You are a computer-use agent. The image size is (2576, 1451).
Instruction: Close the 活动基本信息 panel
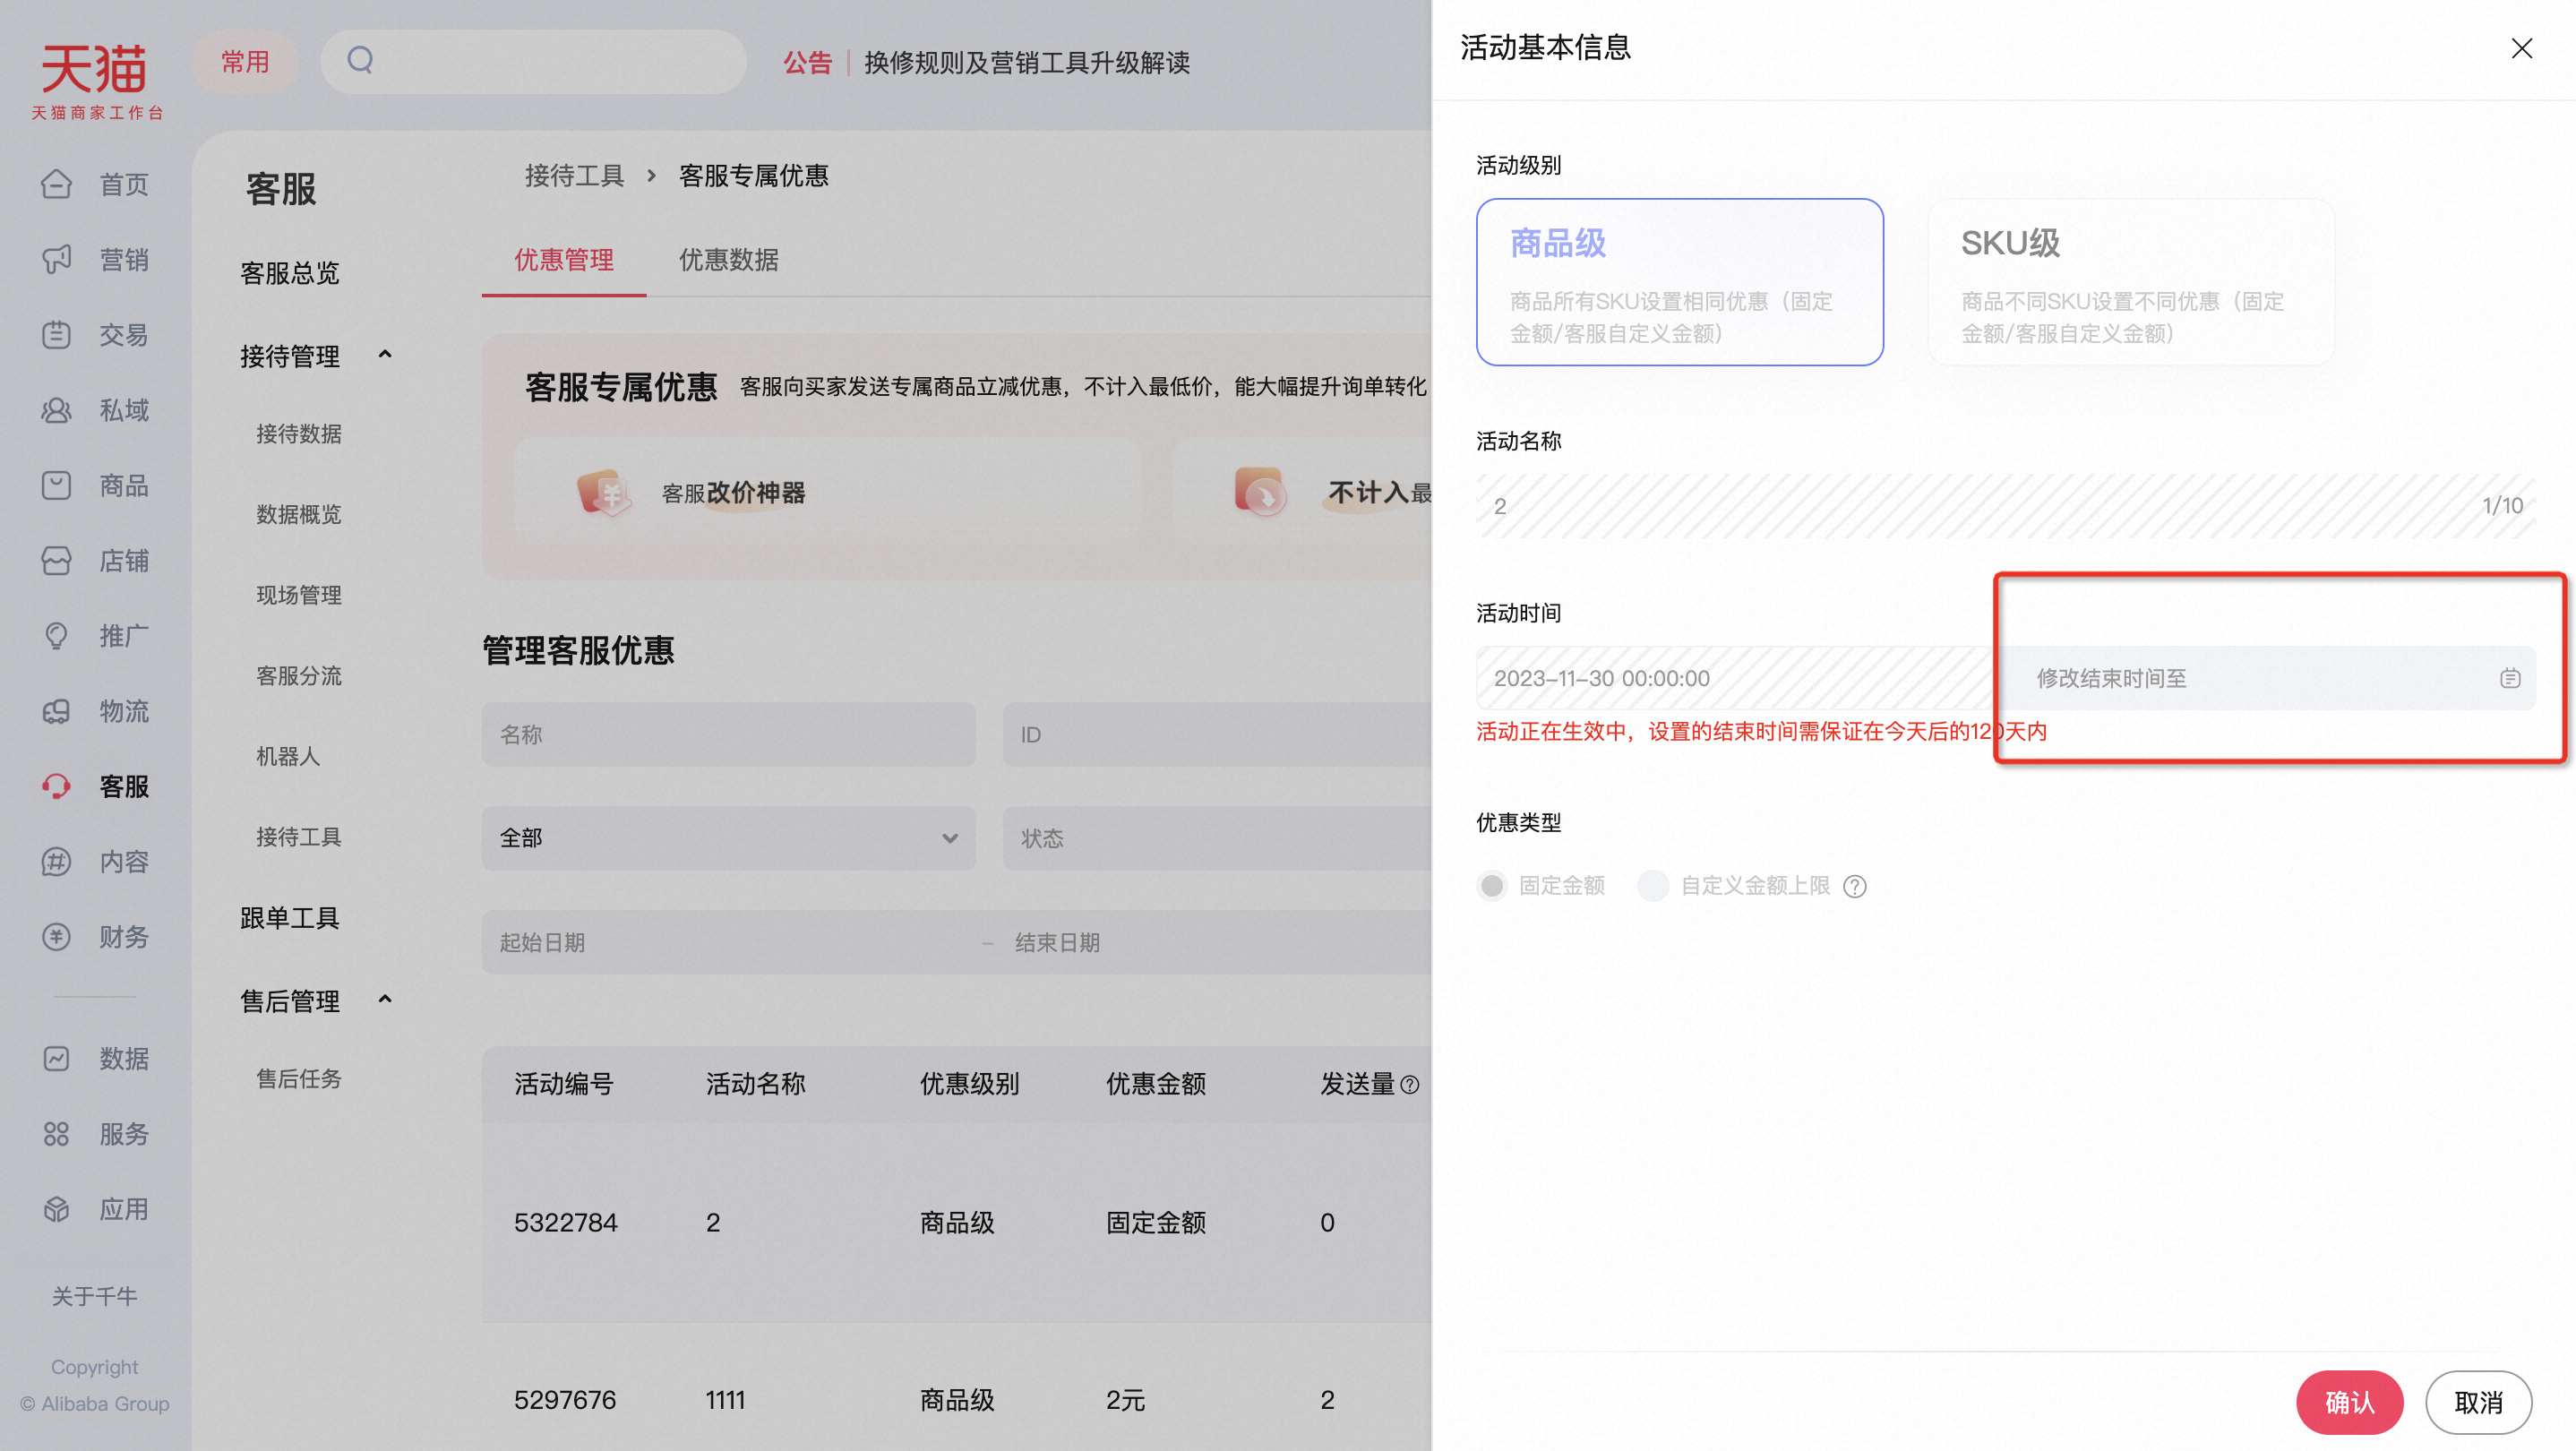coord(2521,48)
